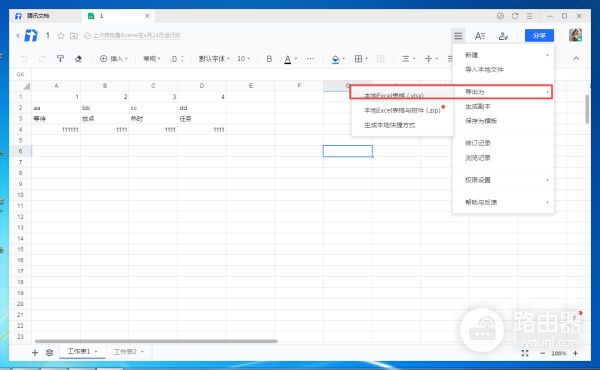Screen dimensions: 600x370
Task: Click the cell containing 任务
Action: tap(202, 119)
